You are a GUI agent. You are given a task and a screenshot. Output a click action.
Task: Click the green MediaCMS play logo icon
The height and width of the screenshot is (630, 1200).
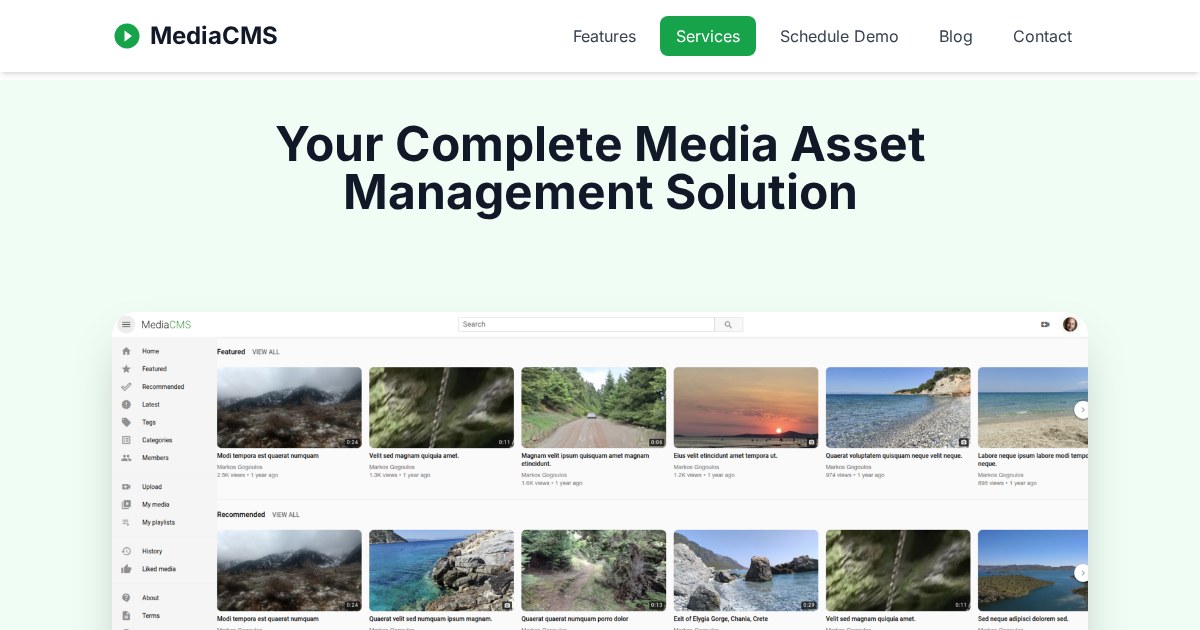tap(127, 36)
